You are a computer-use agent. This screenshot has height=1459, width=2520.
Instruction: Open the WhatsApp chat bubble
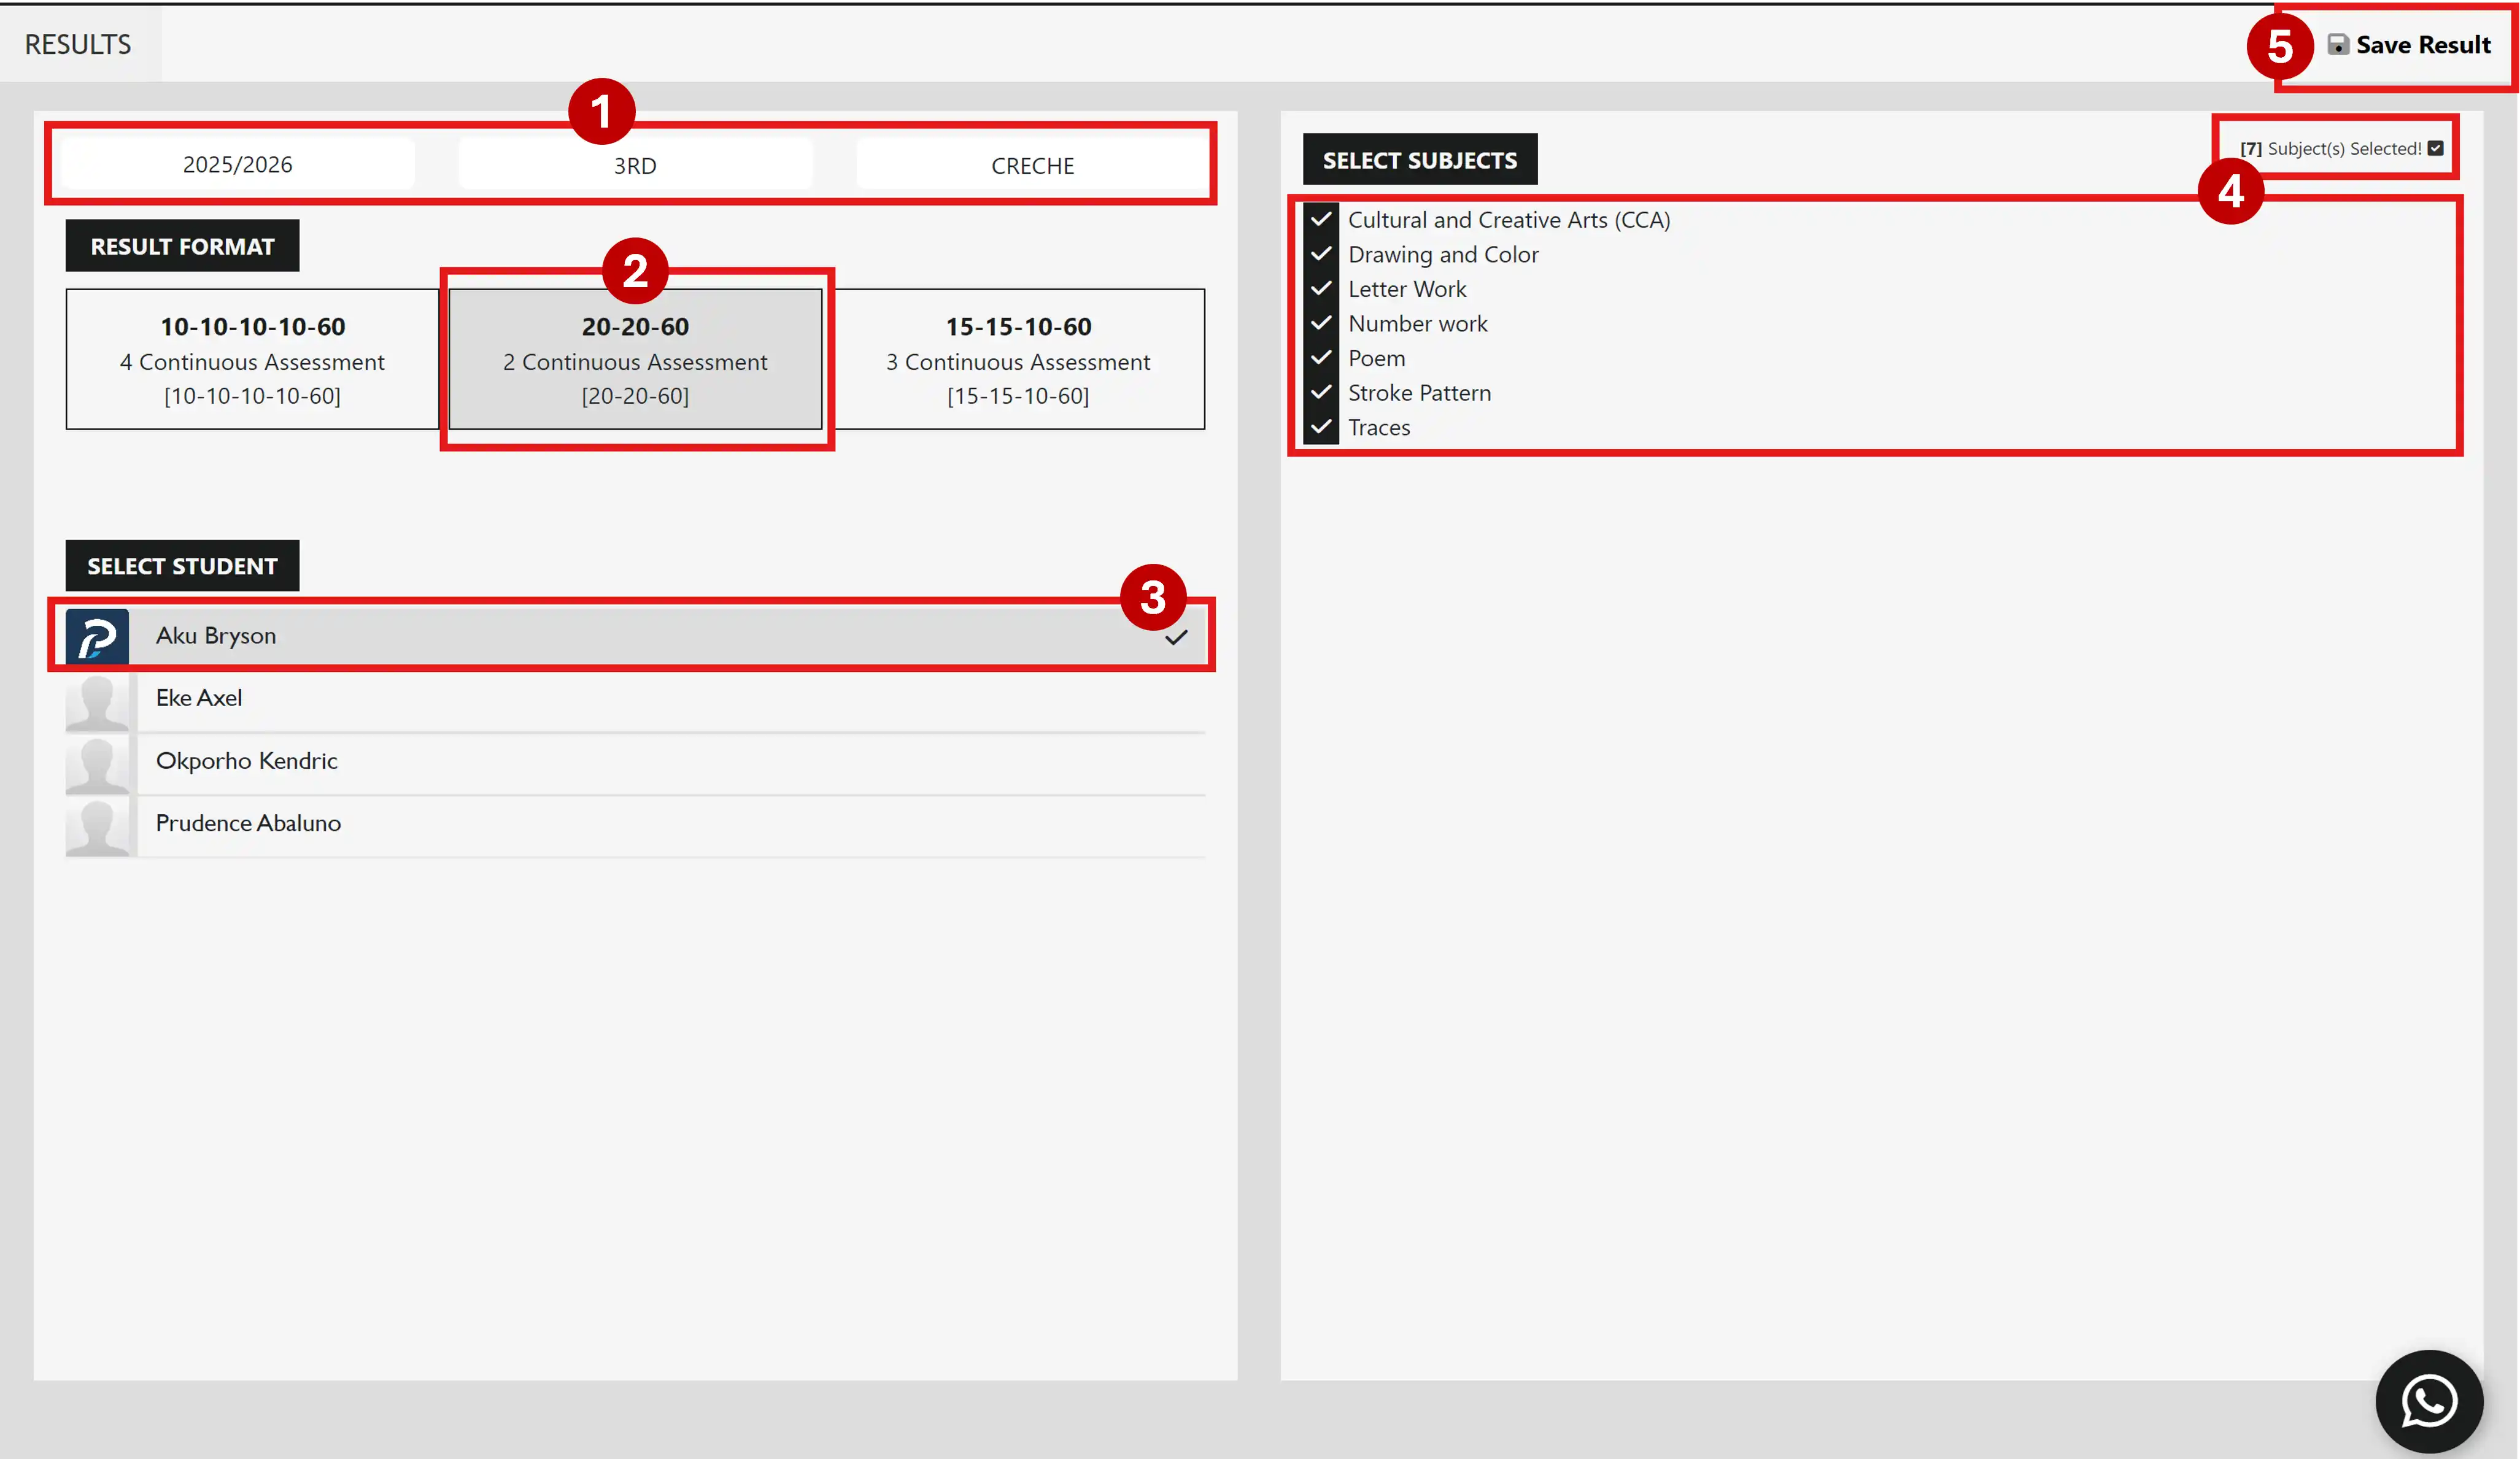[x=2429, y=1401]
